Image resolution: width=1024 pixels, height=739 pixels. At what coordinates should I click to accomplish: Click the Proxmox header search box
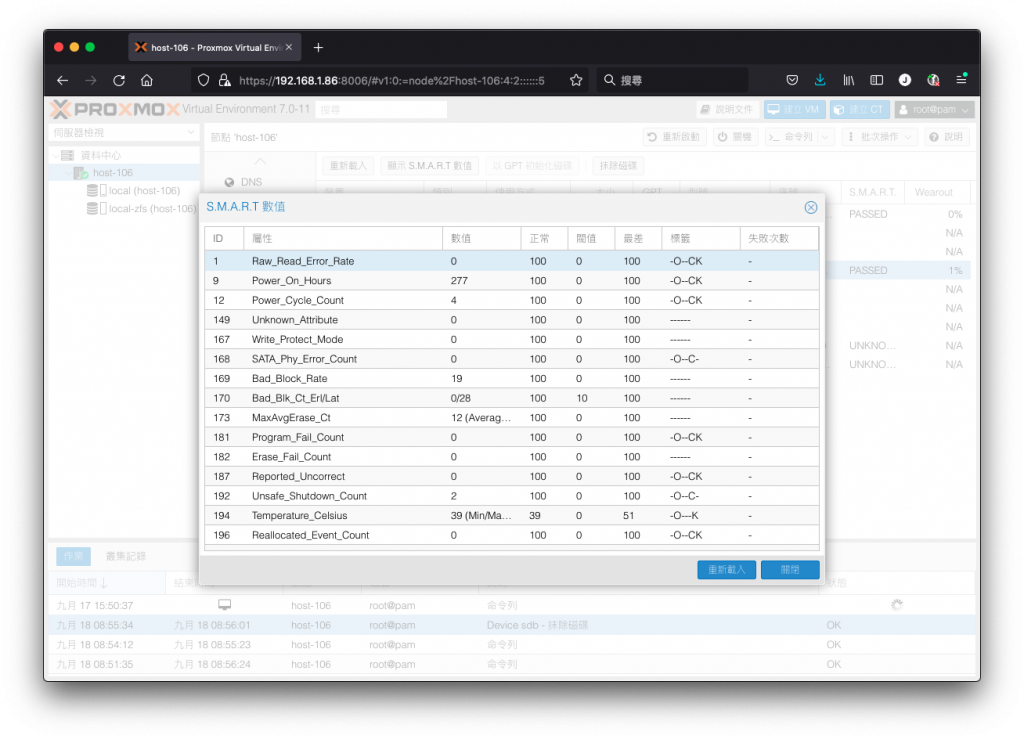point(381,110)
